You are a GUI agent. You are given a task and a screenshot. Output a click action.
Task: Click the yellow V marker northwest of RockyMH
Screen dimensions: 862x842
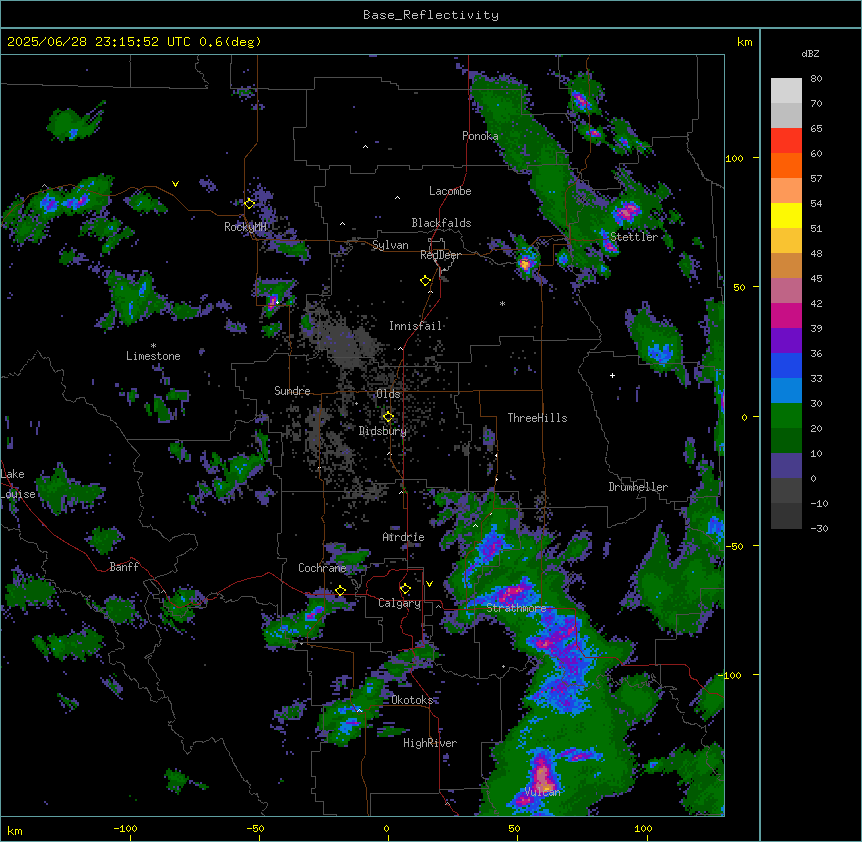coord(175,184)
